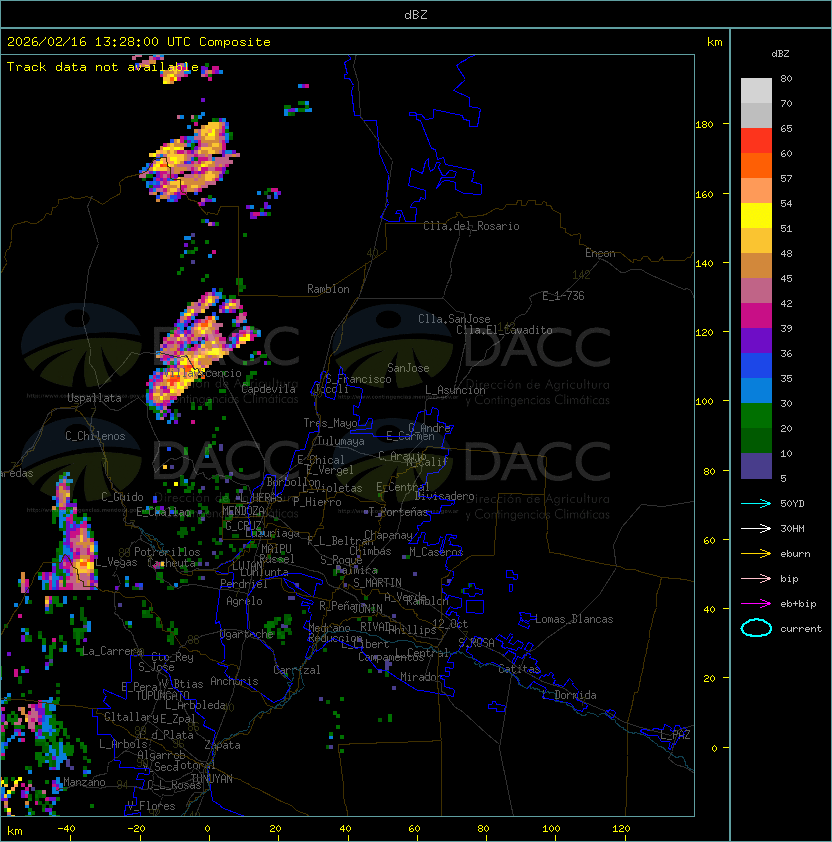Click the 'Ugarteche' map label

pos(247,634)
